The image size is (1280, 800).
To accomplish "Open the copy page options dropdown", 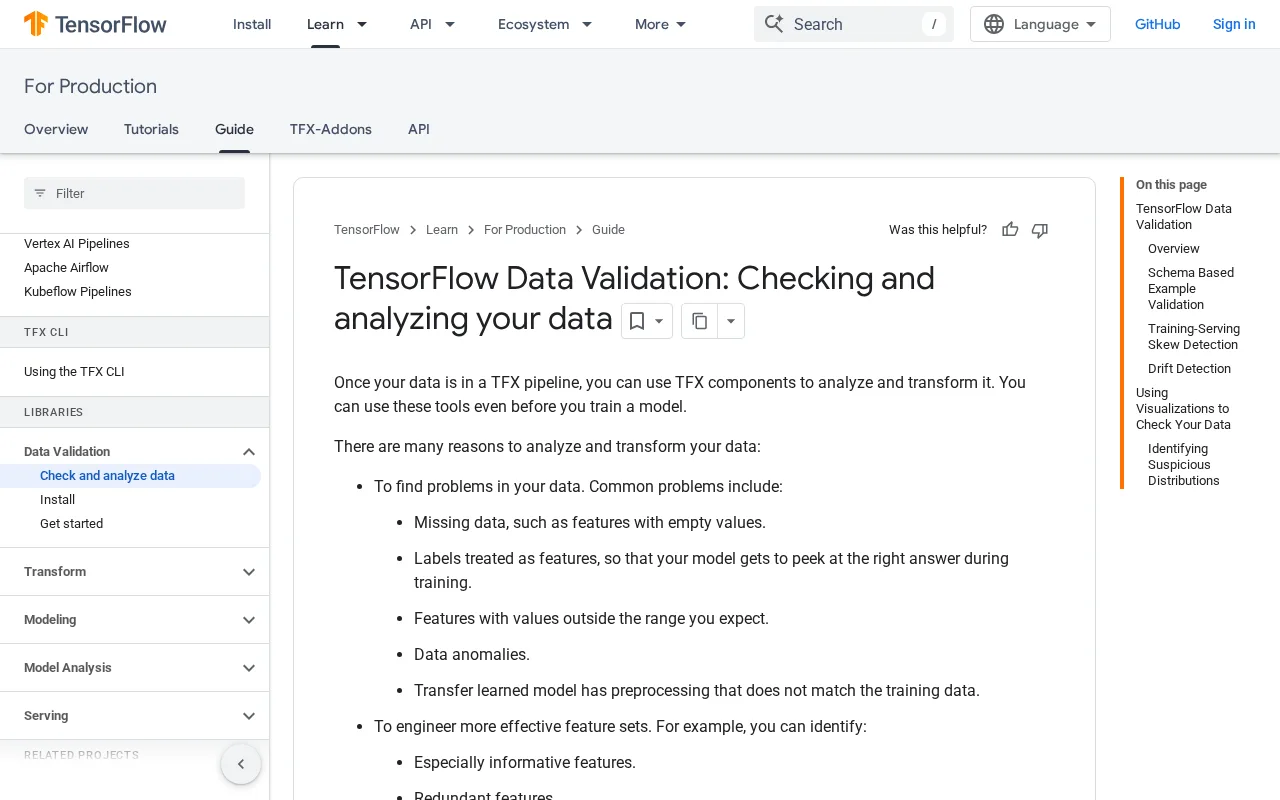I will coord(731,321).
